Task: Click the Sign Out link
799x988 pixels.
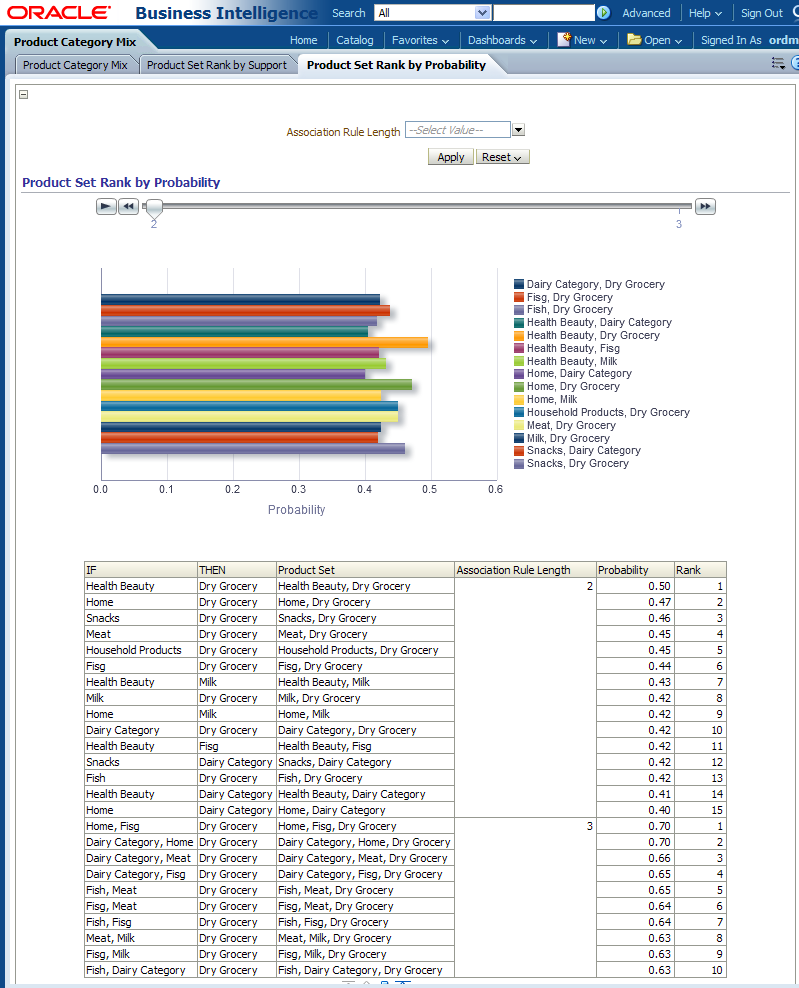Action: pyautogui.click(x=761, y=13)
